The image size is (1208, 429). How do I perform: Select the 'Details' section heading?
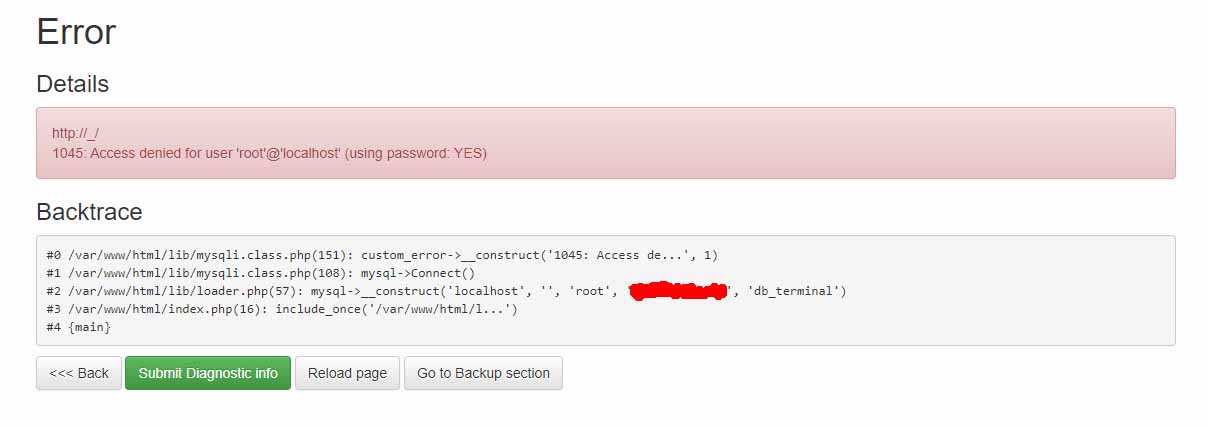point(72,84)
